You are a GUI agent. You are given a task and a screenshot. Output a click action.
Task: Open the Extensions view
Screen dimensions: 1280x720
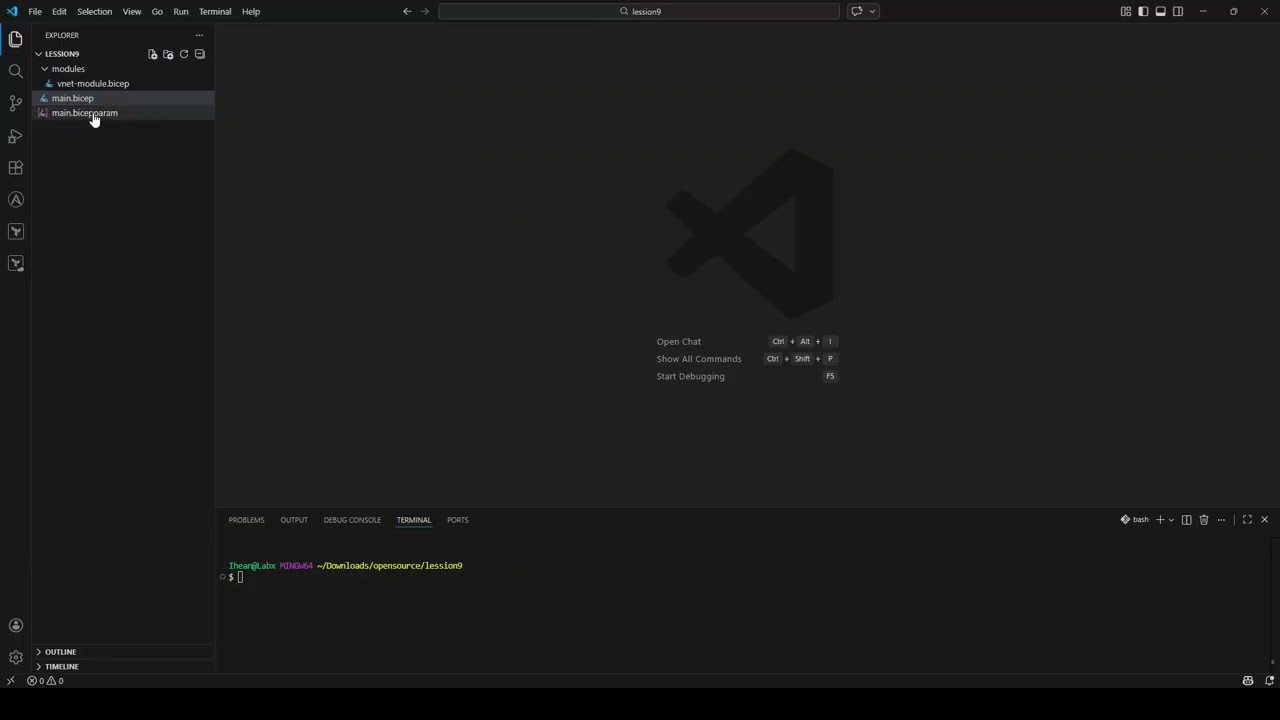coord(15,167)
